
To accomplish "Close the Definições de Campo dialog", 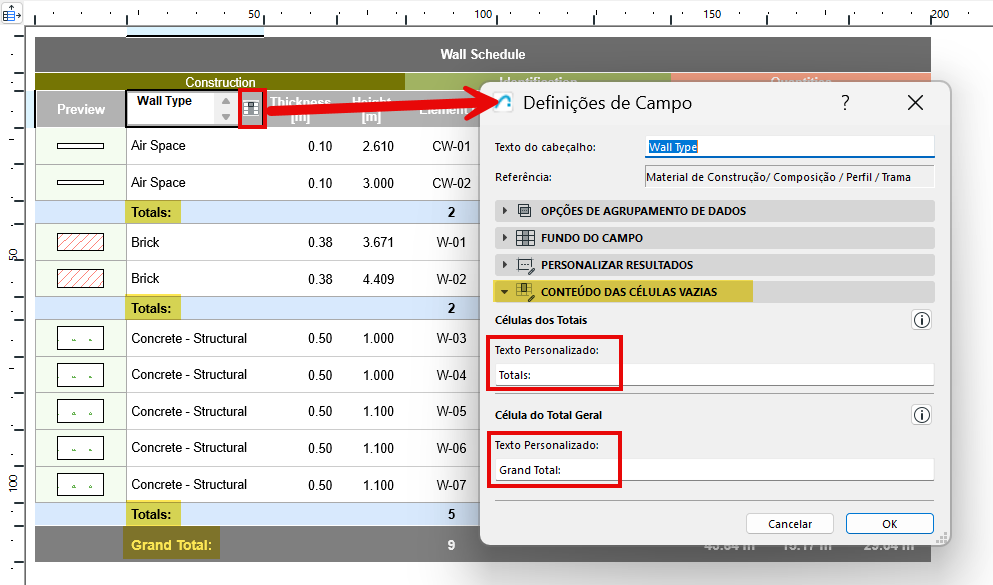I will [x=915, y=103].
